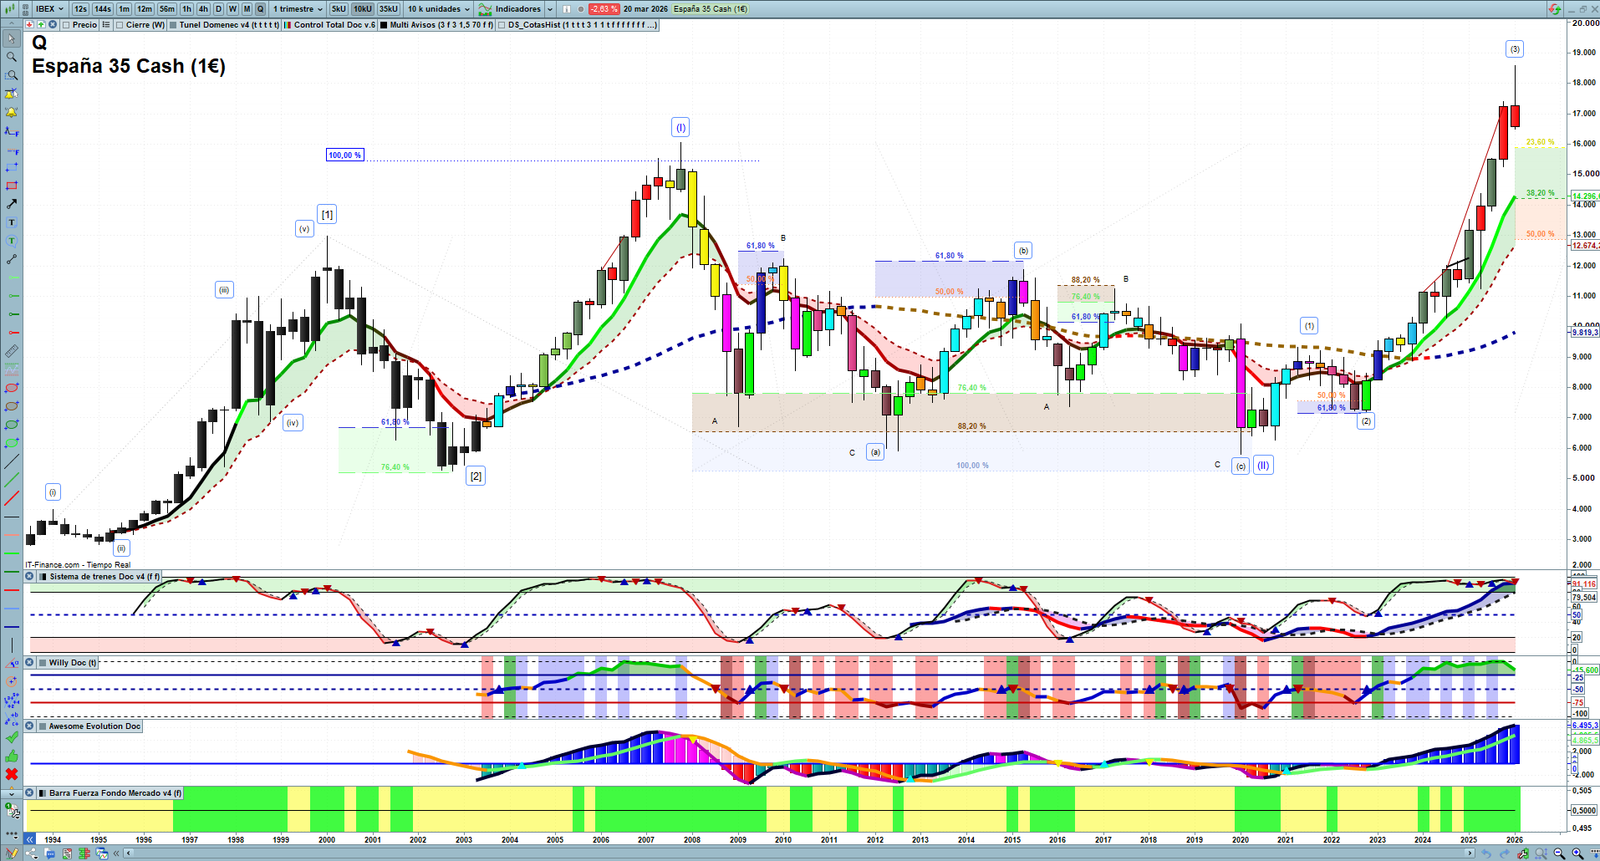Select the green T speech-bubble annotation tool
The width and height of the screenshot is (1600, 861).
[x=11, y=241]
